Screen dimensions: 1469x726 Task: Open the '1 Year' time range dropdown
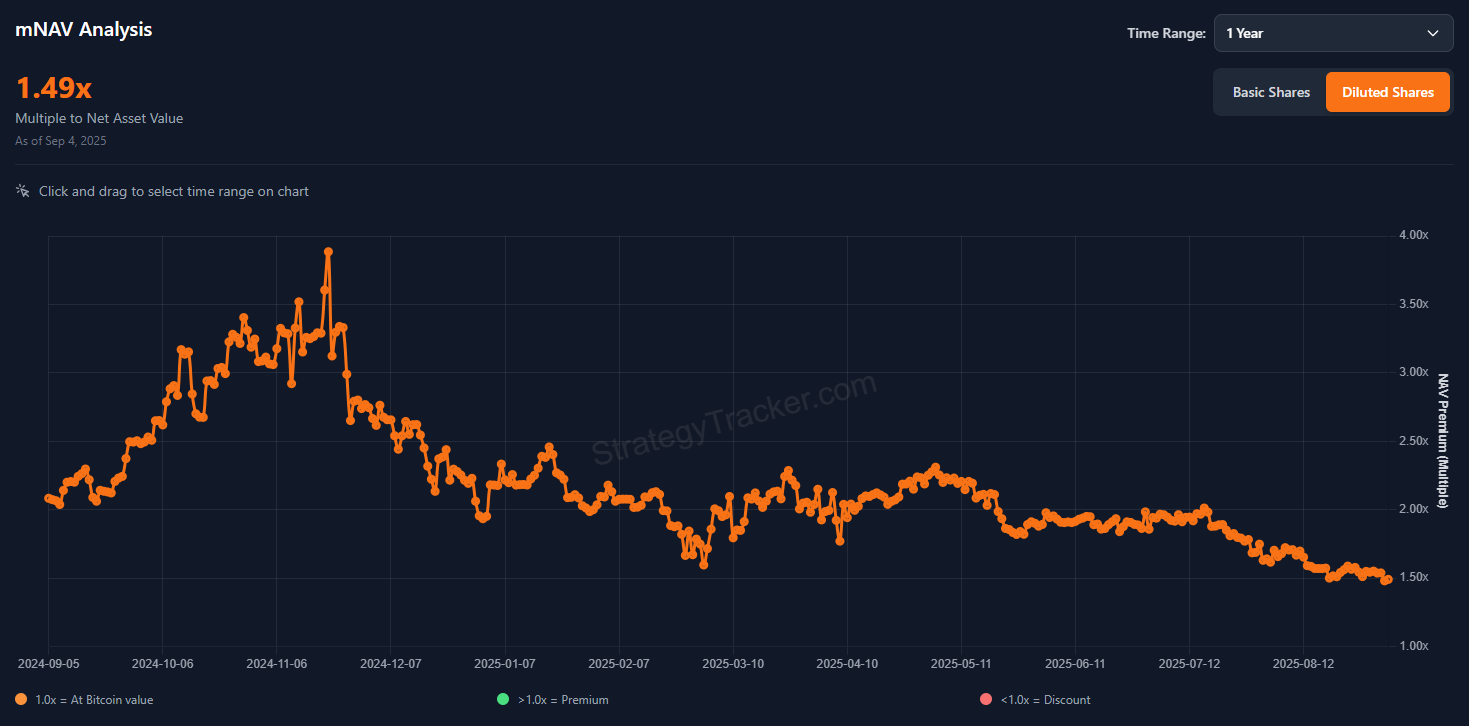[1333, 33]
